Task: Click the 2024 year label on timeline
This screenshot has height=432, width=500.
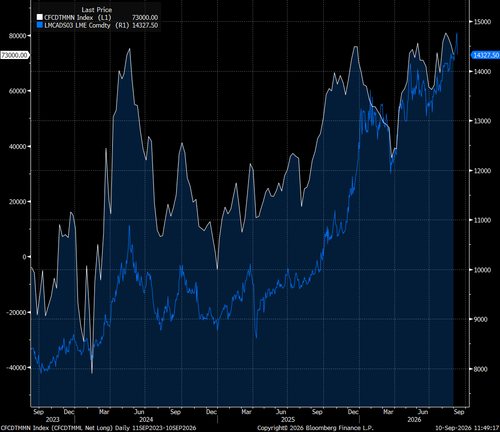Action: [146, 419]
